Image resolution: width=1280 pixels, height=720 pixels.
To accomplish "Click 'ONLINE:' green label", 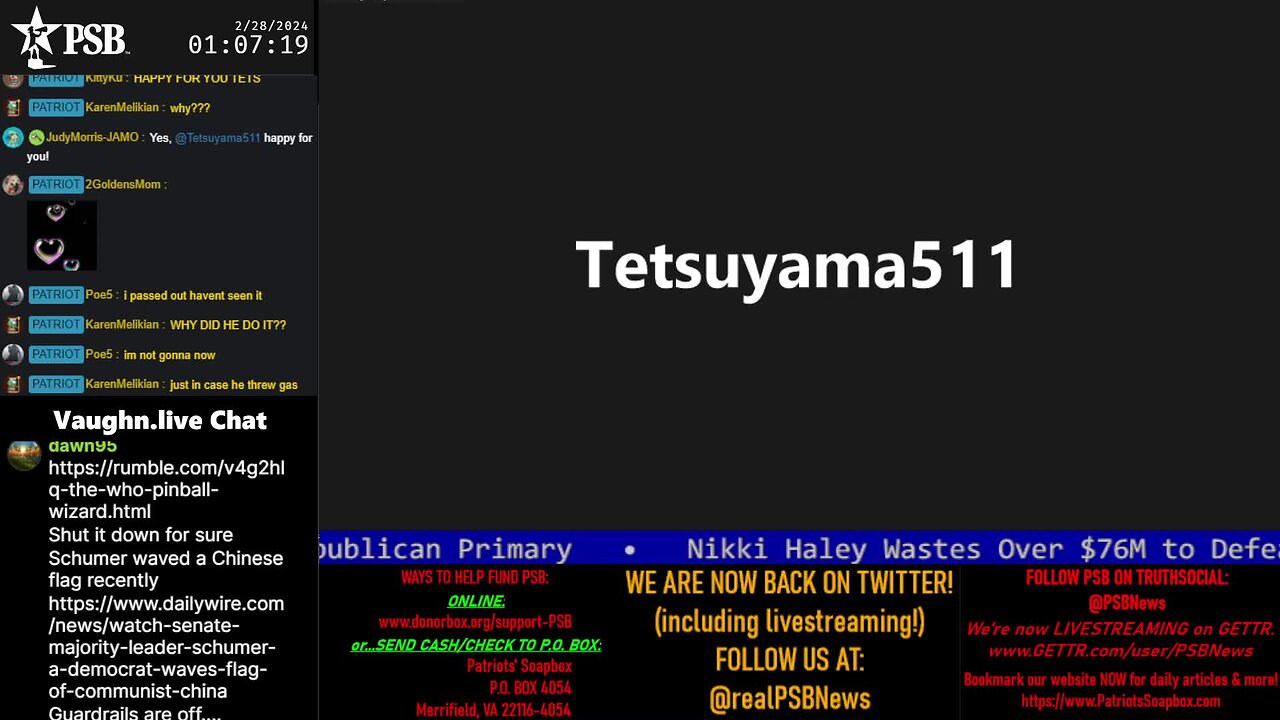I will (476, 601).
